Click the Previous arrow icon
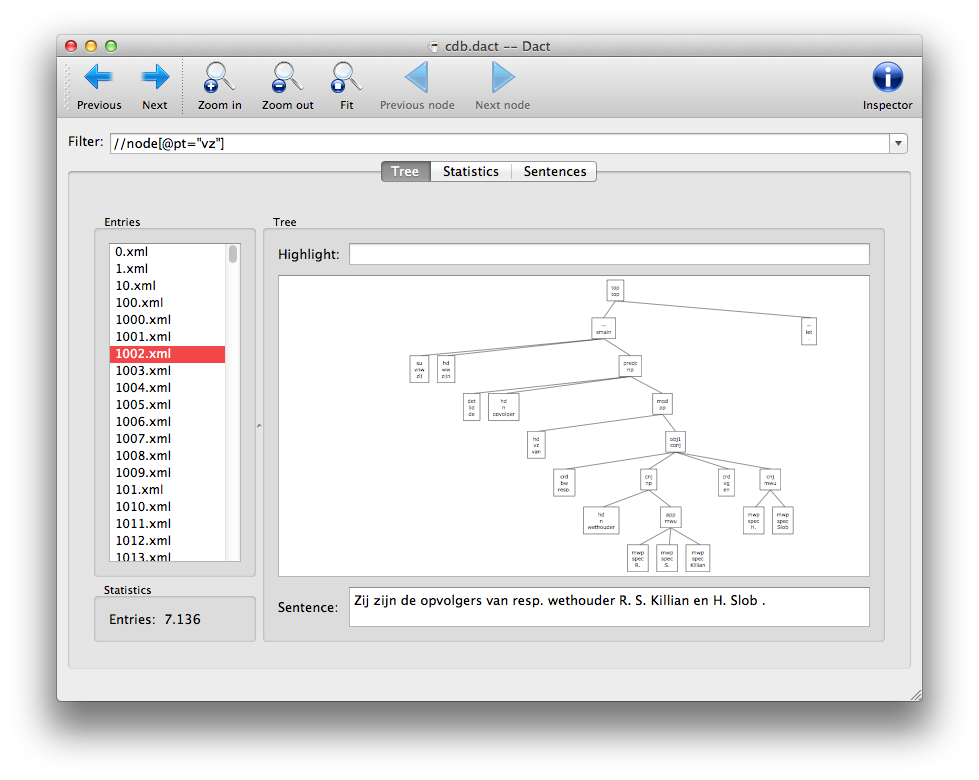 [x=98, y=77]
